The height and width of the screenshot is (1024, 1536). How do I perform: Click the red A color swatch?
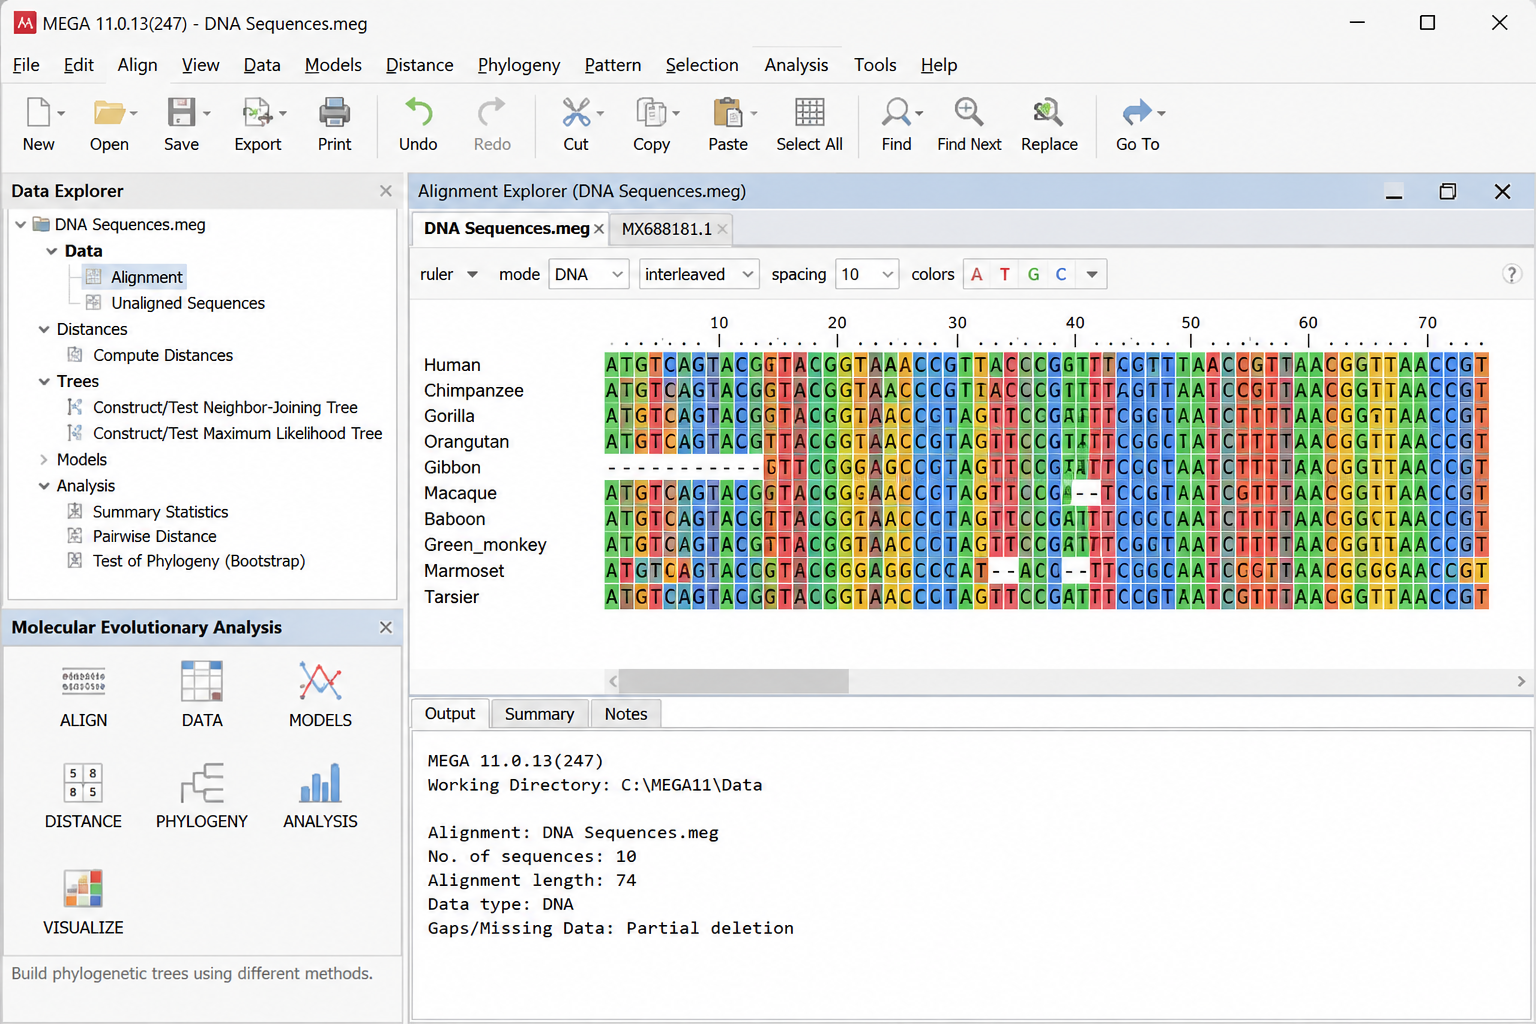click(x=977, y=274)
